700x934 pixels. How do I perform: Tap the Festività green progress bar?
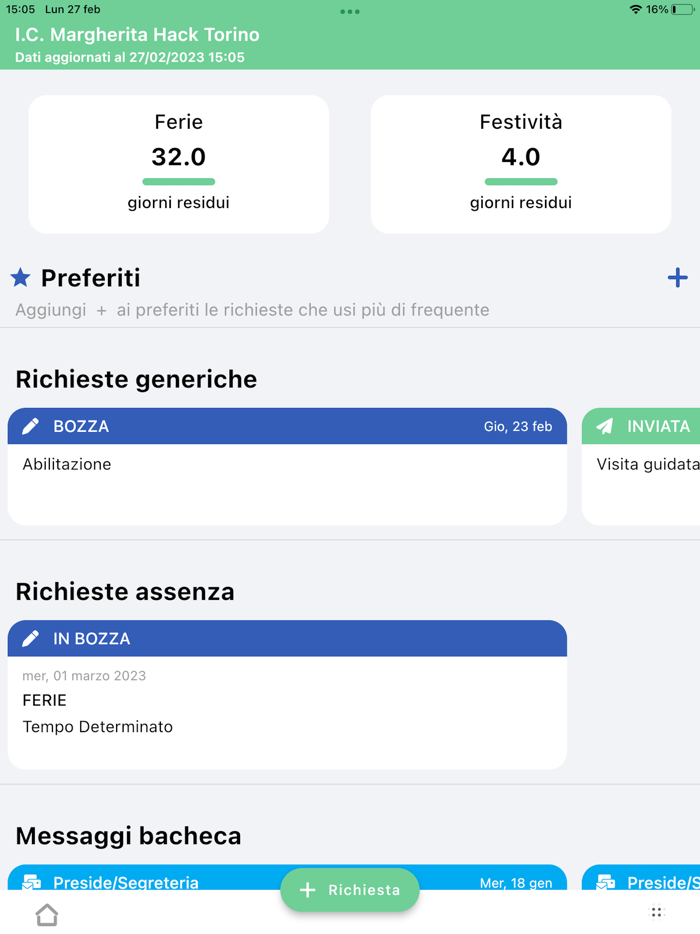tap(521, 182)
